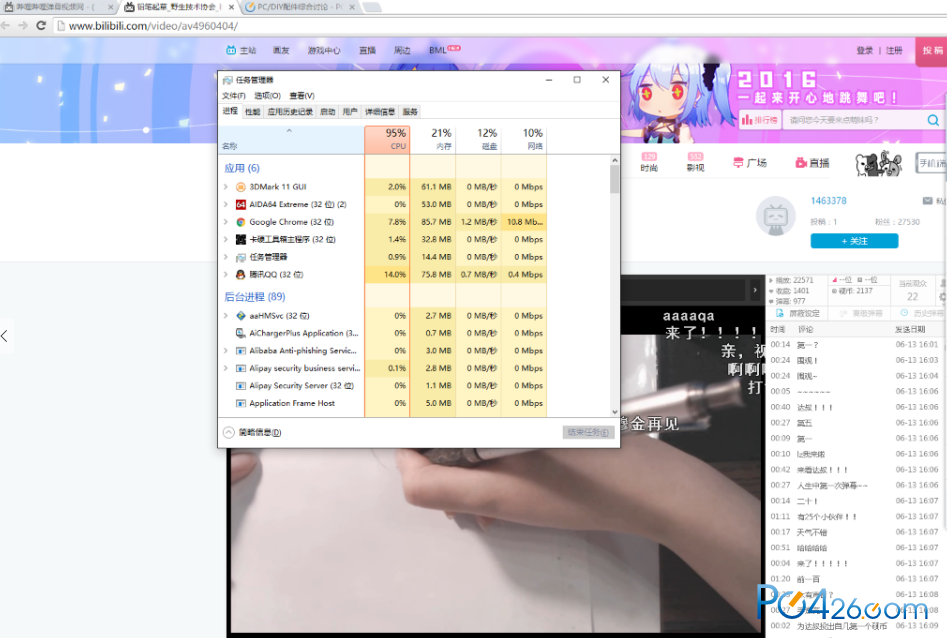The height and width of the screenshot is (638, 947).
Task: Reload the bilibili page in Chrome
Action: pyautogui.click(x=41, y=25)
